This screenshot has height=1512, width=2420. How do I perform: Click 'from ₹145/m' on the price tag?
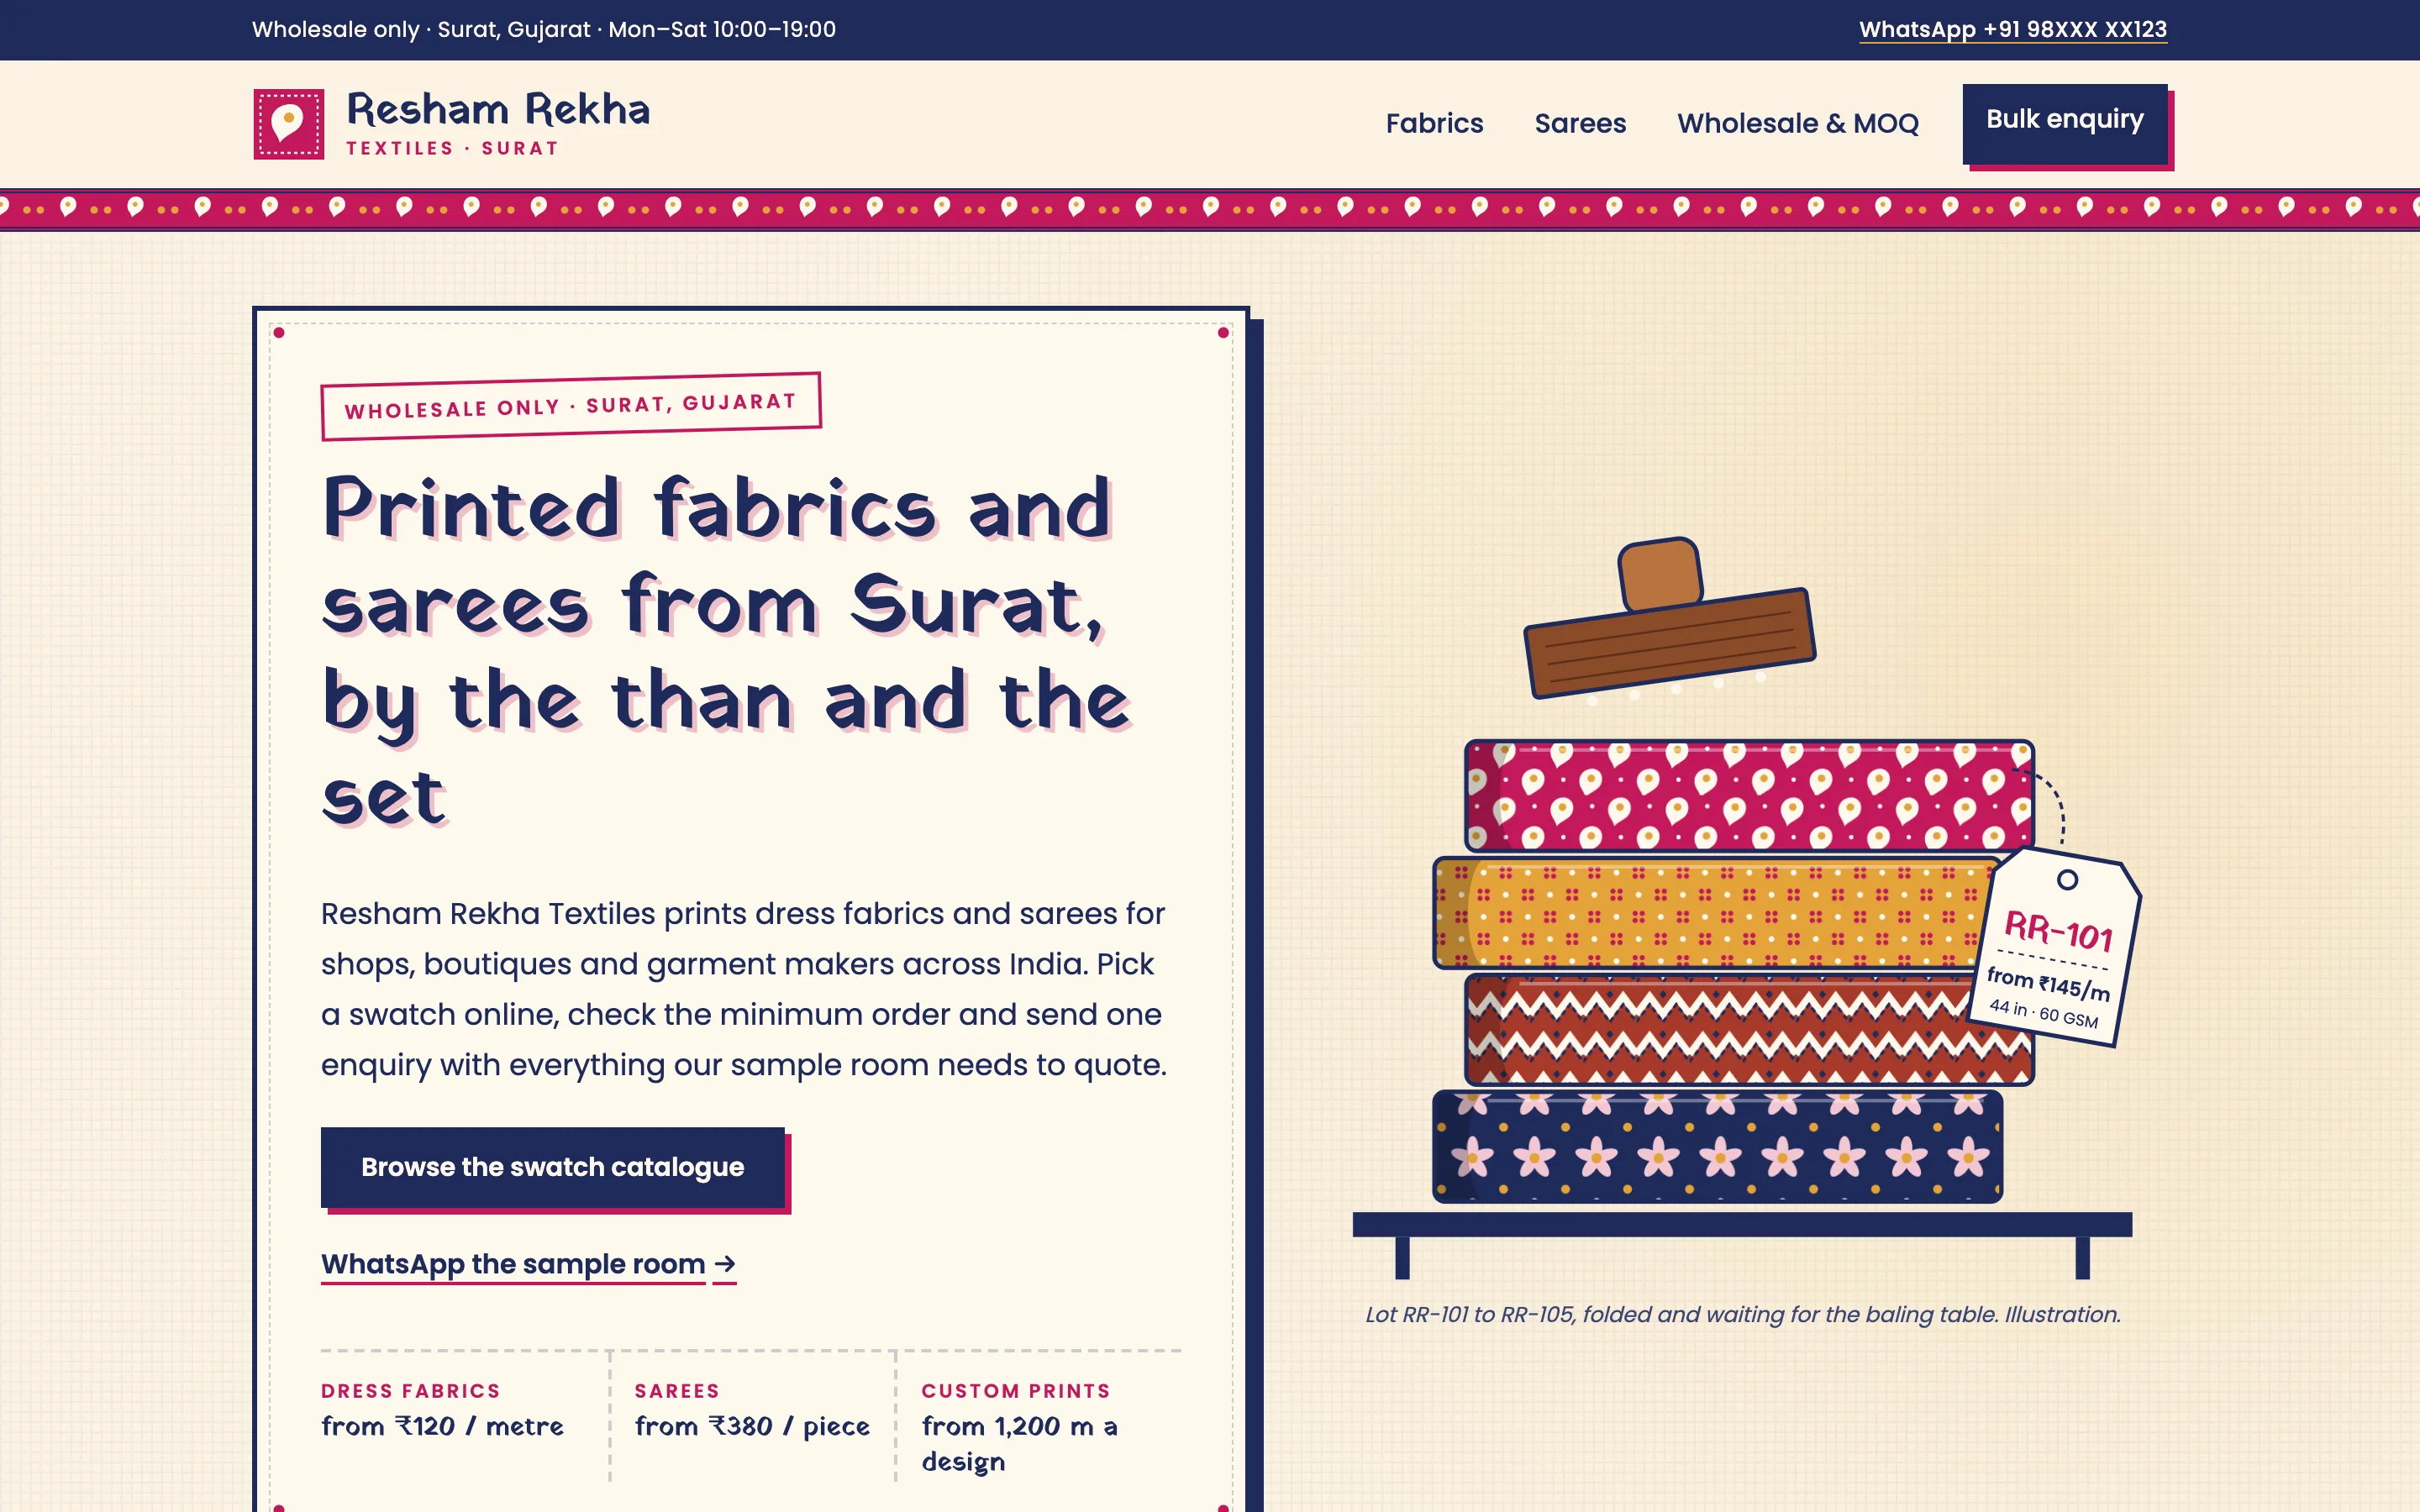click(2048, 984)
